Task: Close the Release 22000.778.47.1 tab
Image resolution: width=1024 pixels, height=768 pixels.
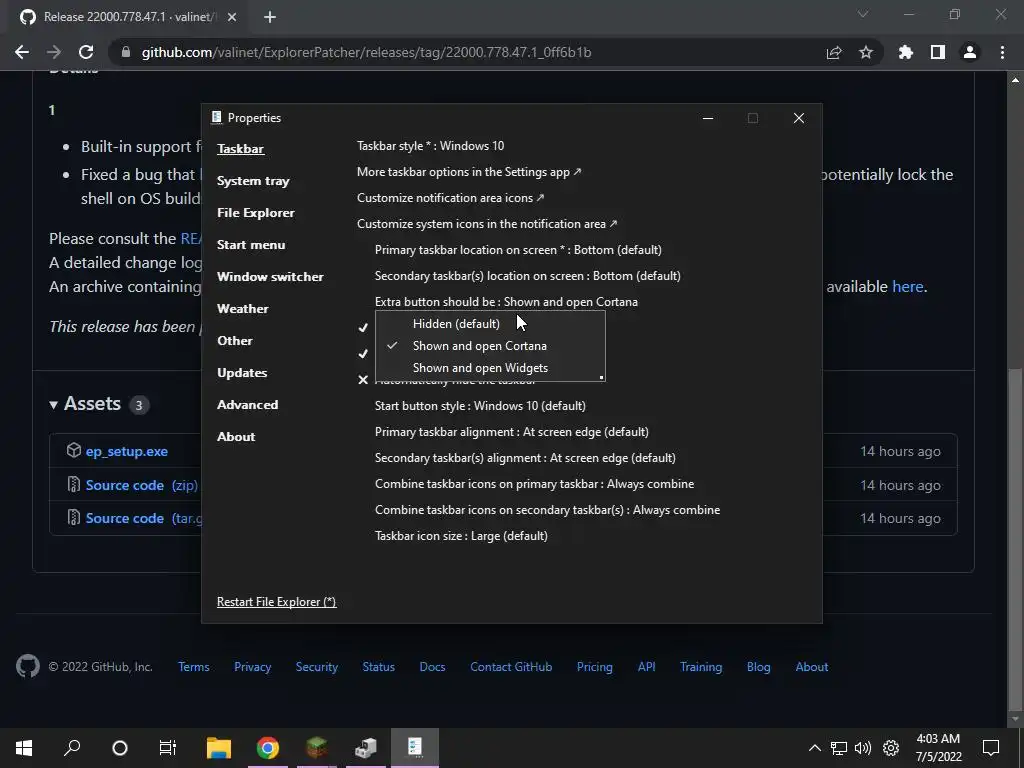Action: 232,17
